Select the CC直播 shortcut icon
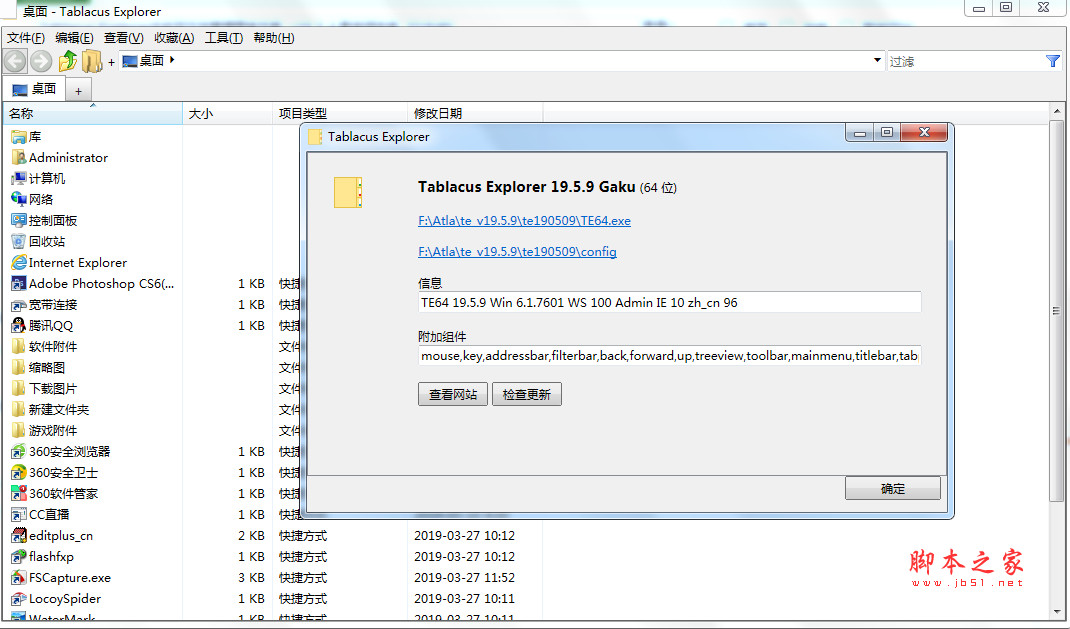Viewport: 1070px width, 629px height. 19,514
